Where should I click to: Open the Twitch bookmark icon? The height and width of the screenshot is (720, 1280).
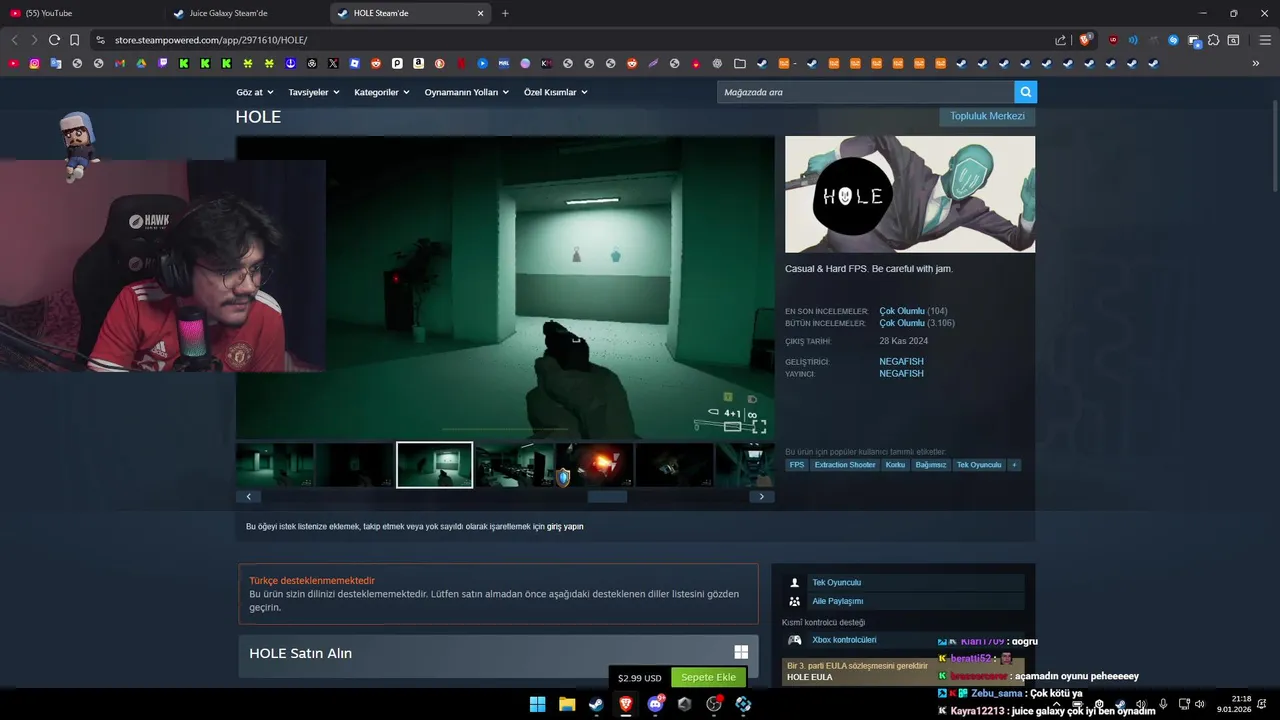click(163, 63)
